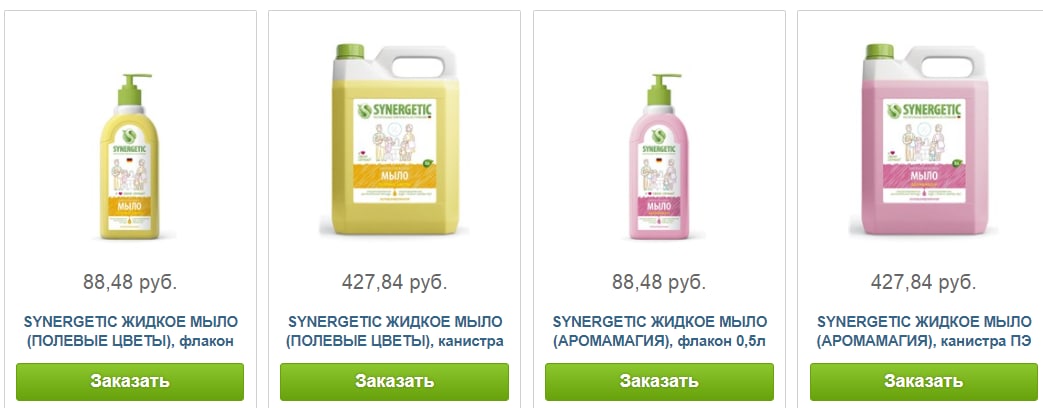The image size is (1043, 408).
Task: Order the ПОЛЕВЫЕ ЦВЕТЫ канистра with Заказать
Action: [x=394, y=381]
